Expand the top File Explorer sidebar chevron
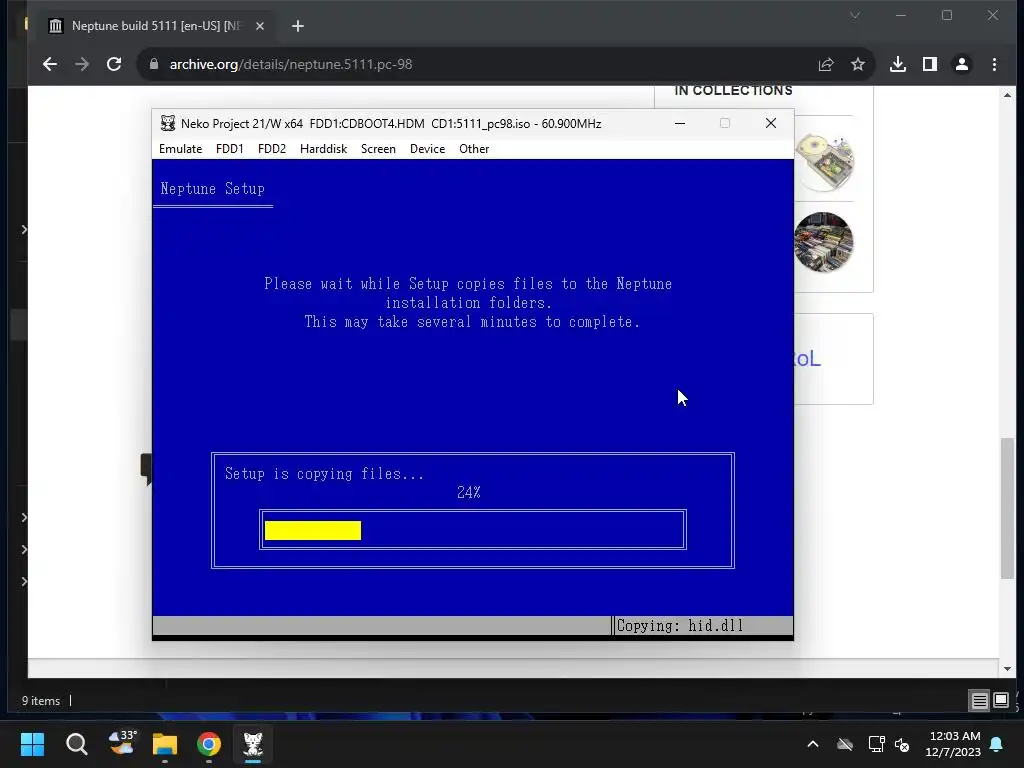Screen dimensions: 1024x768 tap(24, 229)
